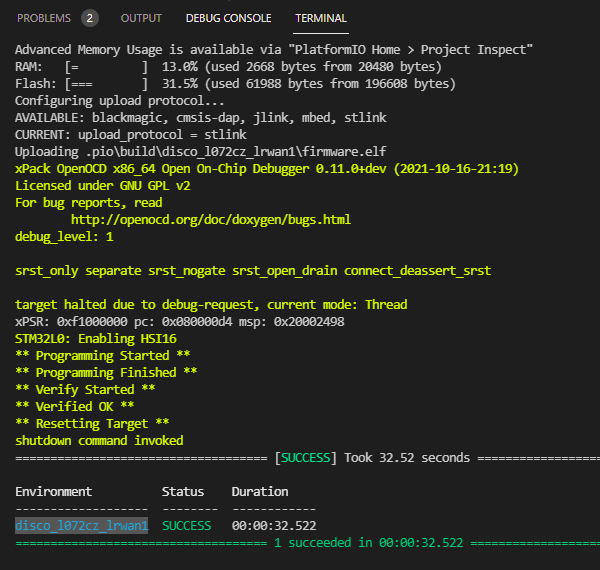Viewport: 600px width, 570px height.
Task: Click the xPSR register values line
Action: (179, 321)
